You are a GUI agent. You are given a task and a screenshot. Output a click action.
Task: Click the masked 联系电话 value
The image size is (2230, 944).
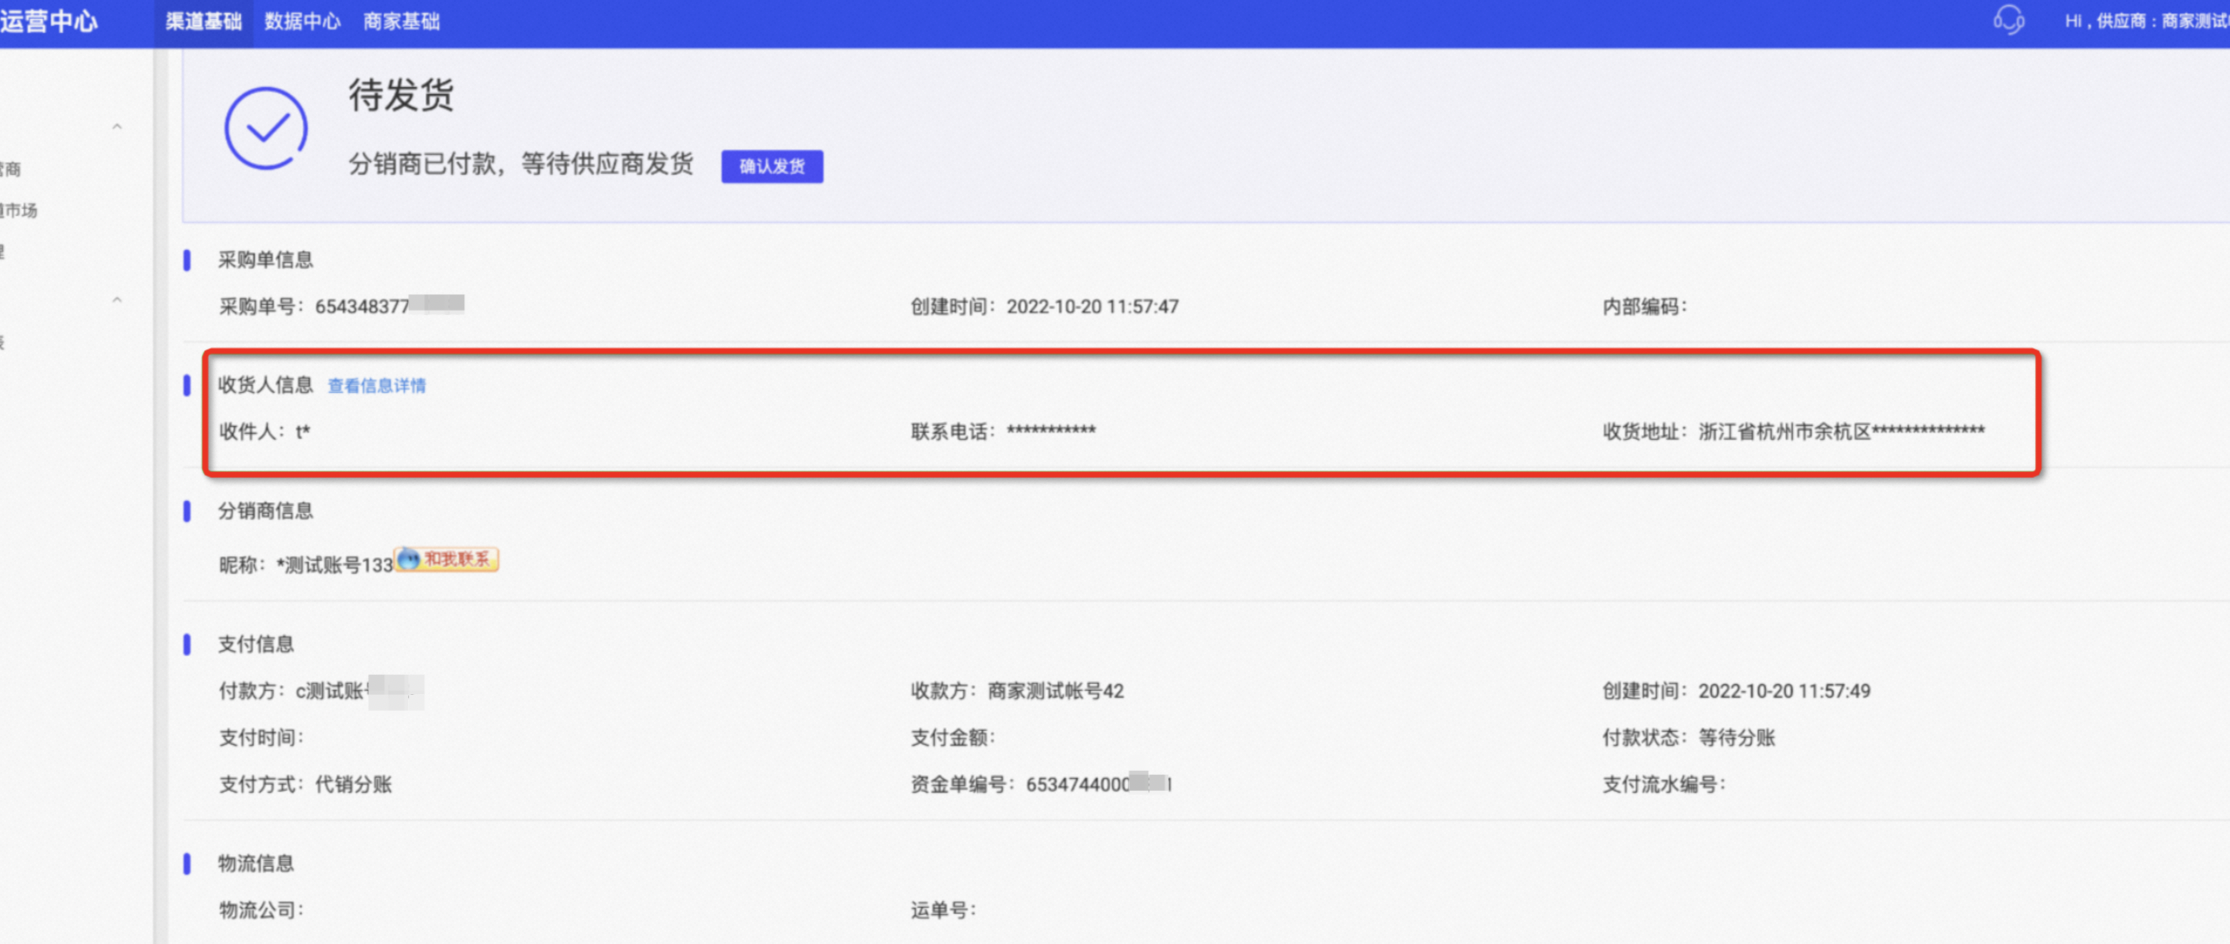tap(1051, 431)
